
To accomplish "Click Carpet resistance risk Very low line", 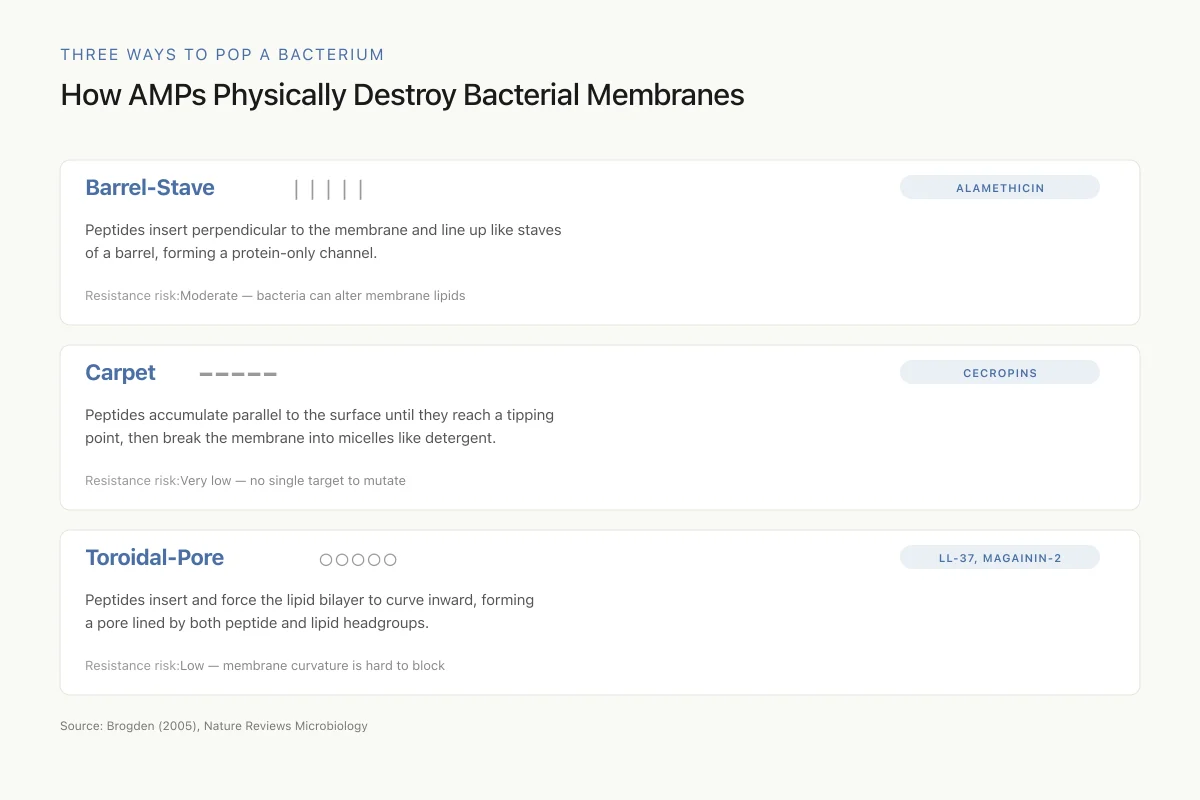I will pyautogui.click(x=245, y=481).
